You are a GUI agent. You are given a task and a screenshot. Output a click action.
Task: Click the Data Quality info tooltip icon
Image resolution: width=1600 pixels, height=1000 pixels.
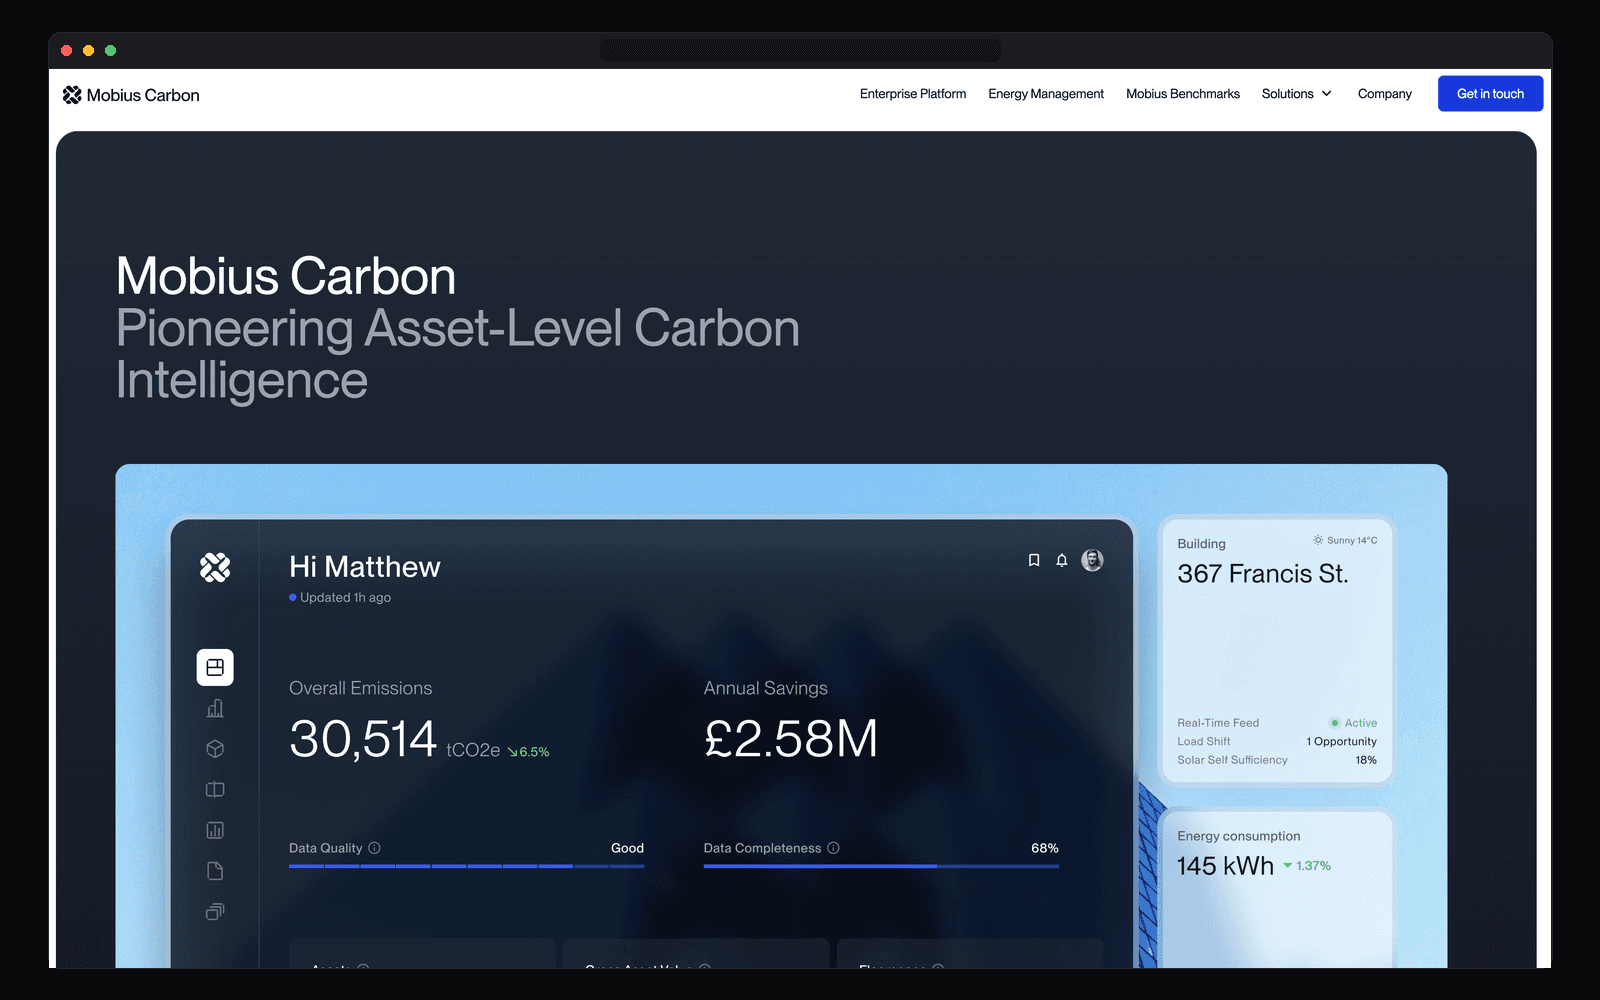375,848
